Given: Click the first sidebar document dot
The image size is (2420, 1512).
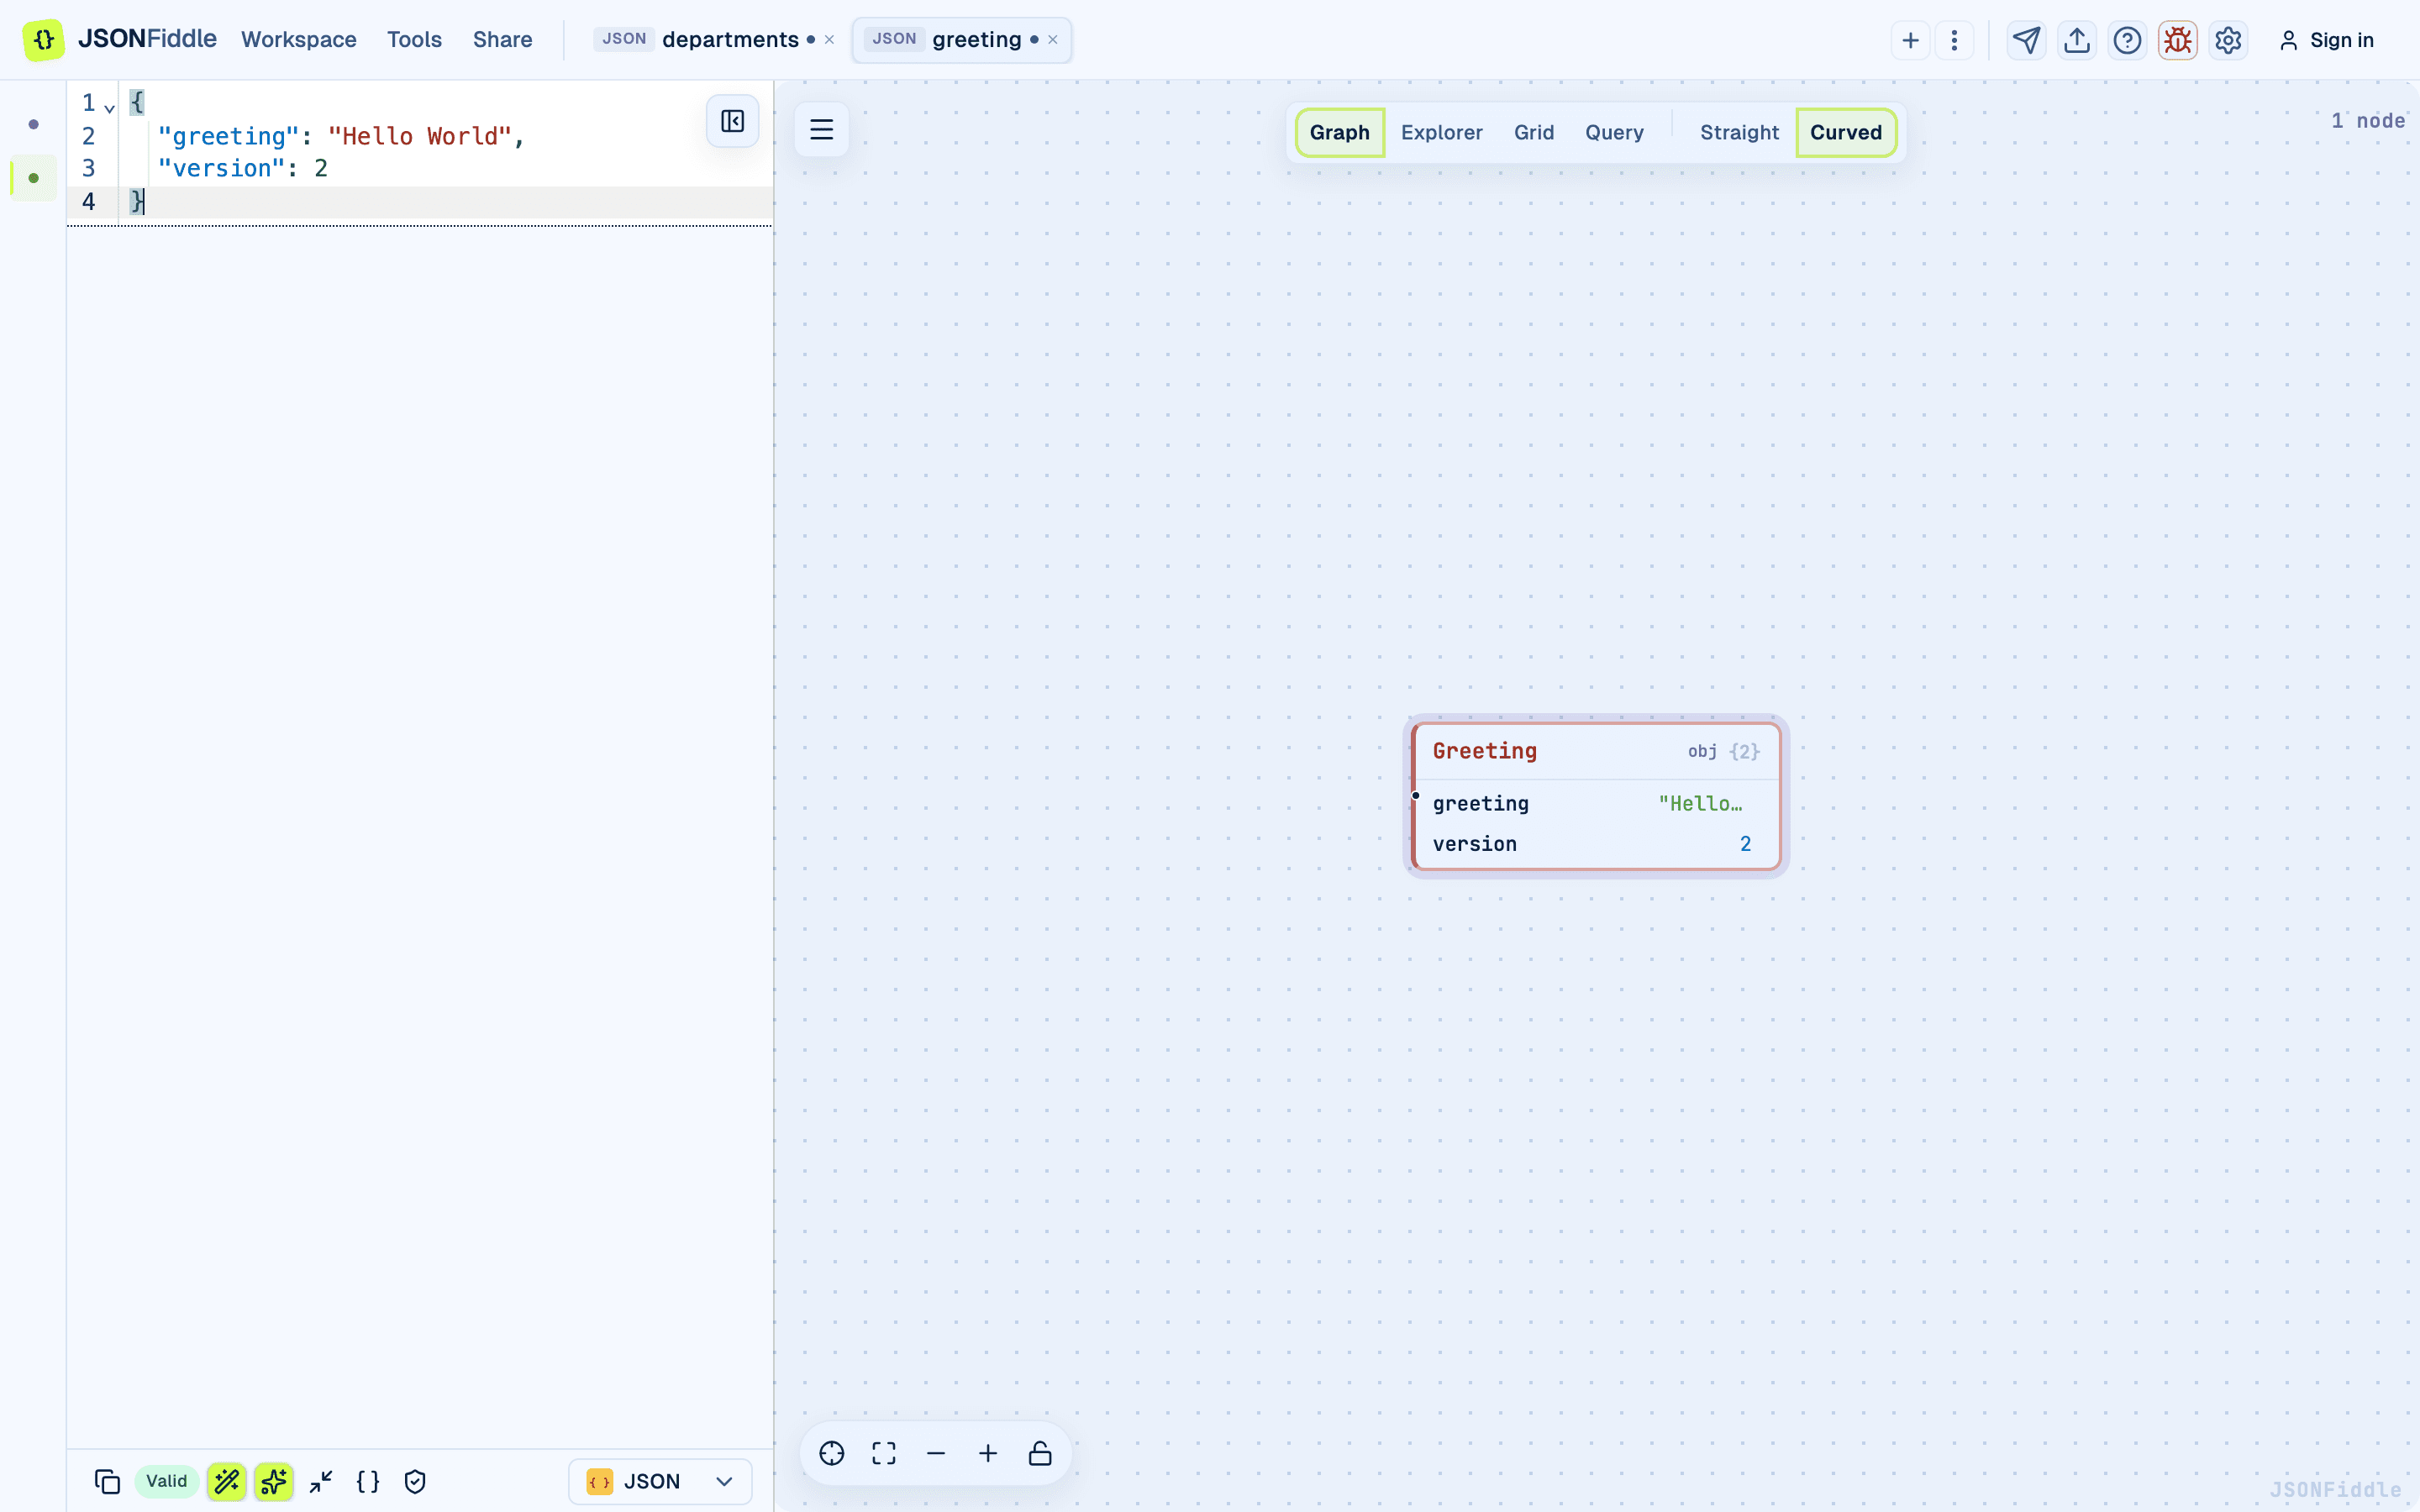Looking at the screenshot, I should [34, 124].
